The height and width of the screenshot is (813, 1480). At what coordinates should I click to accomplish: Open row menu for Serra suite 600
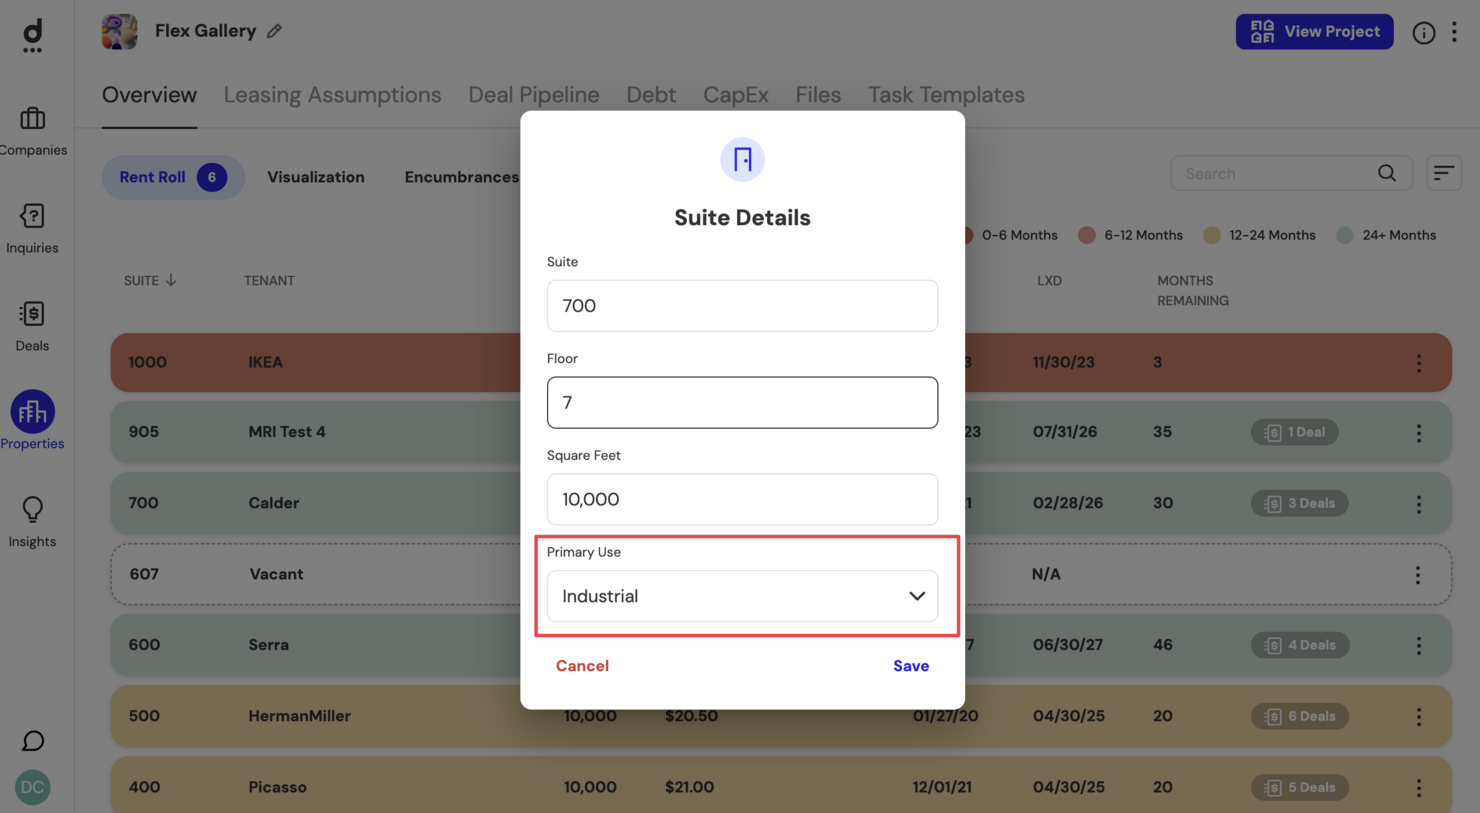1418,646
